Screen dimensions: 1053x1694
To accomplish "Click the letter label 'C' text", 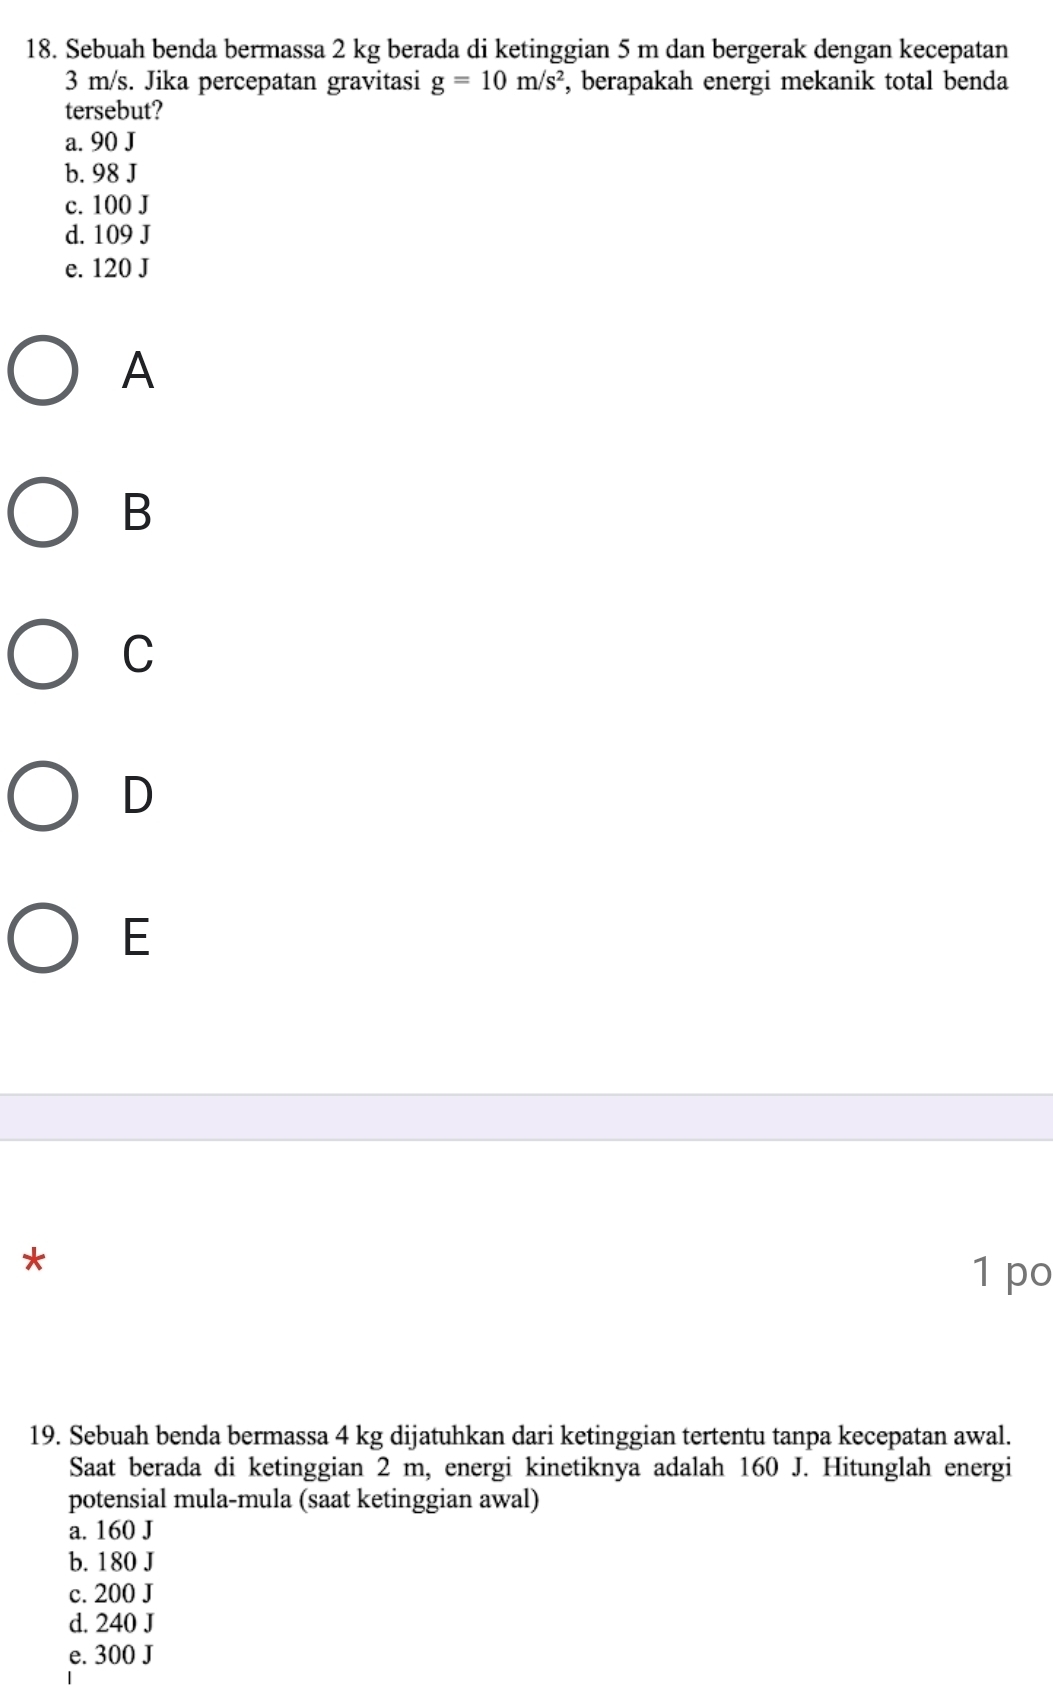I will point(138,654).
